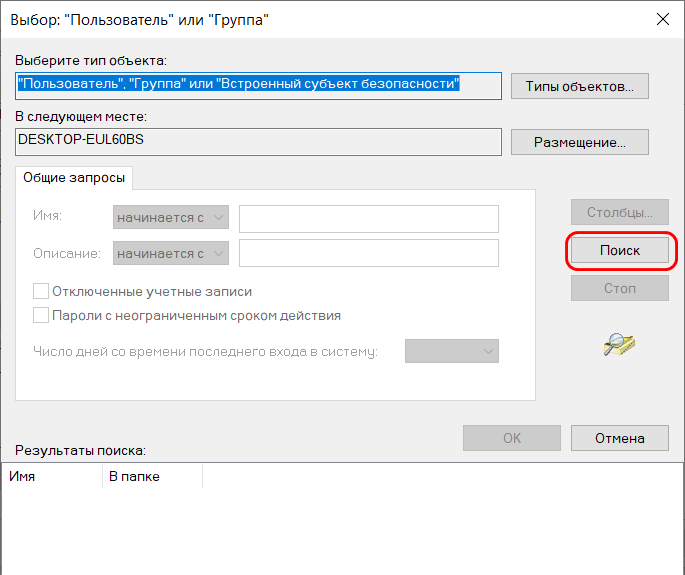685x575 pixels.
Task: Click the 'Столбцы...' button
Action: [619, 212]
